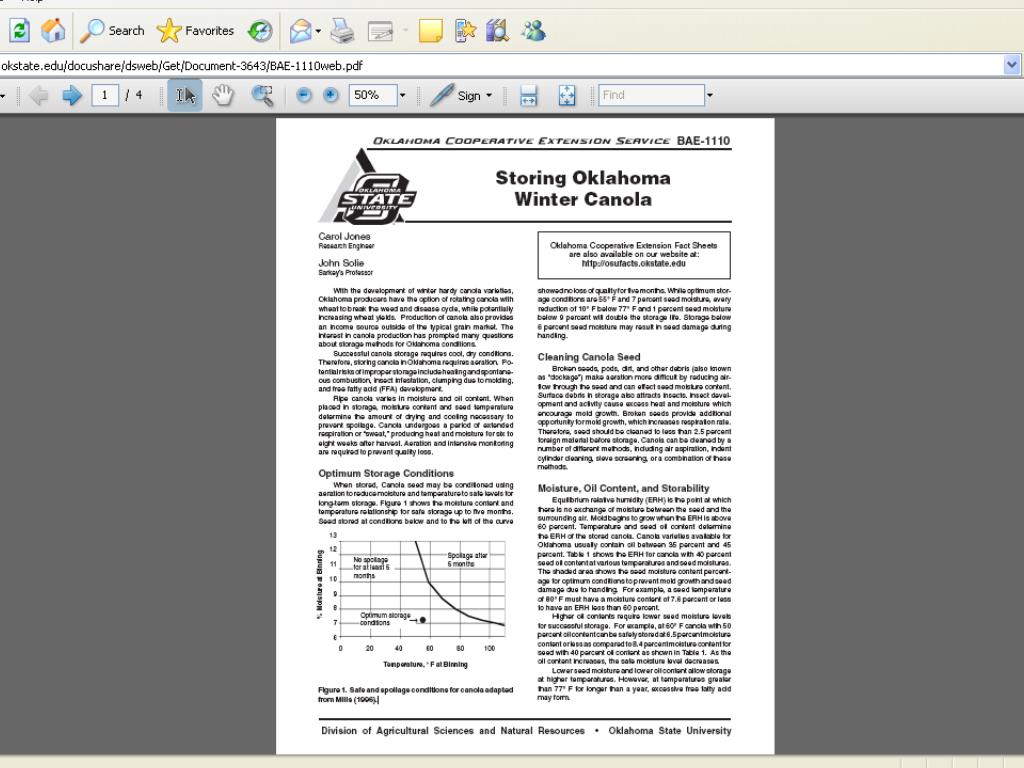Click inside the Find text box

coord(652,95)
